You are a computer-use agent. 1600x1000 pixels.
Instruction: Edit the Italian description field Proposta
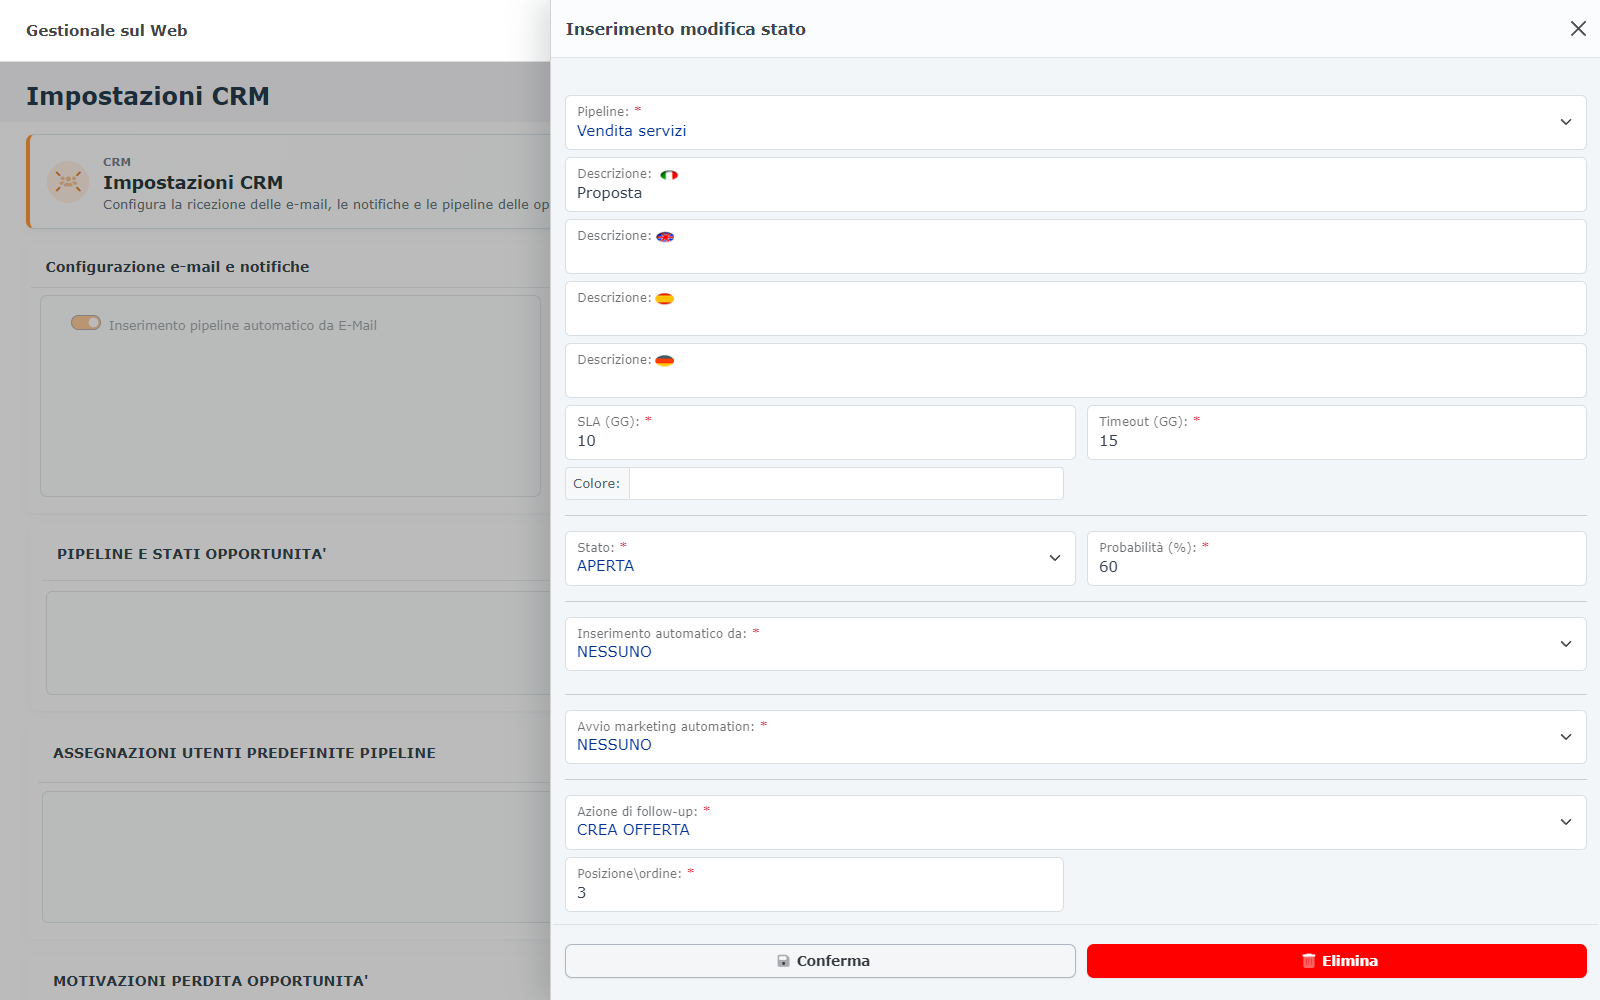(x=1075, y=184)
